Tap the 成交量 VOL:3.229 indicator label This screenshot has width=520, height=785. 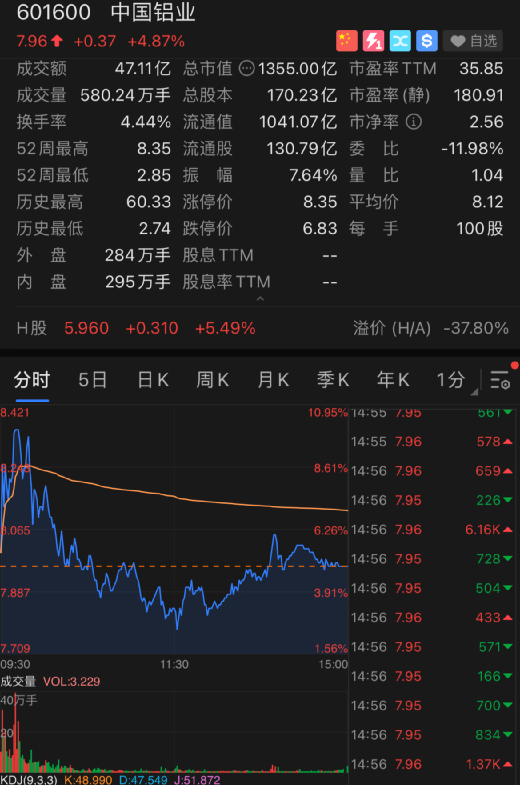[x=50, y=681]
